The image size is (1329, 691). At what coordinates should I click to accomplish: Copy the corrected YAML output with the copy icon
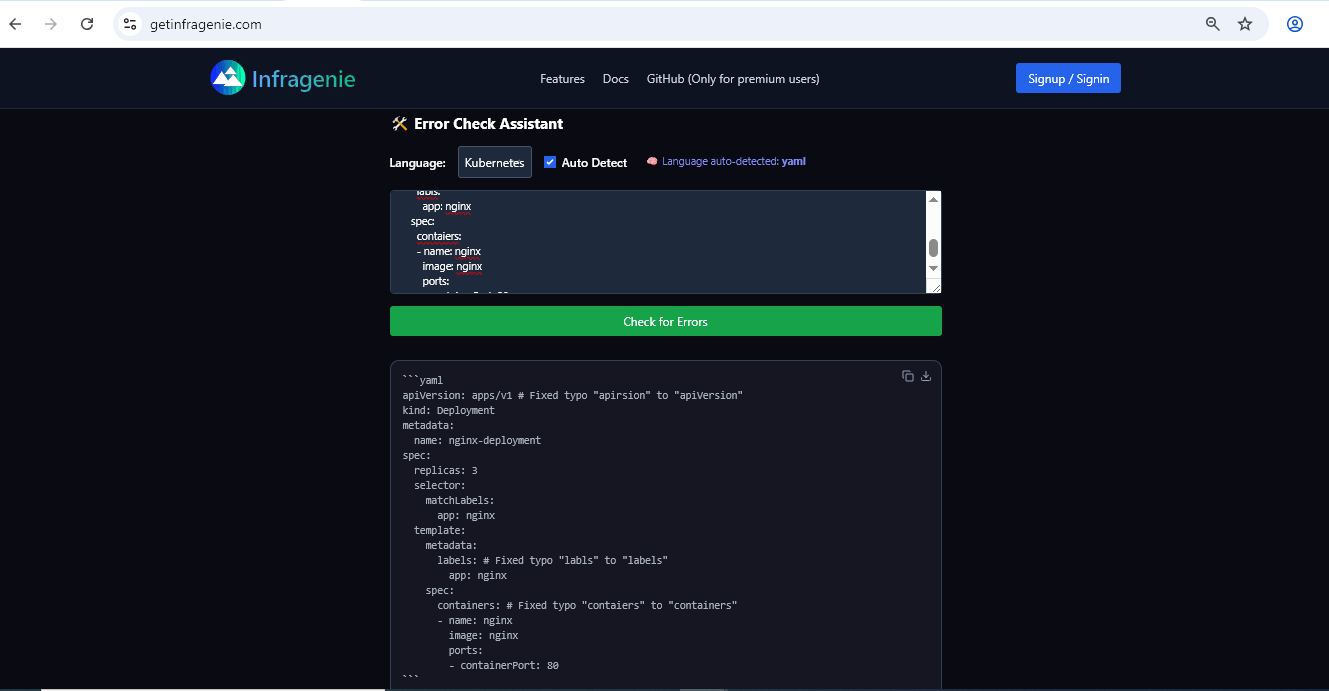(908, 376)
